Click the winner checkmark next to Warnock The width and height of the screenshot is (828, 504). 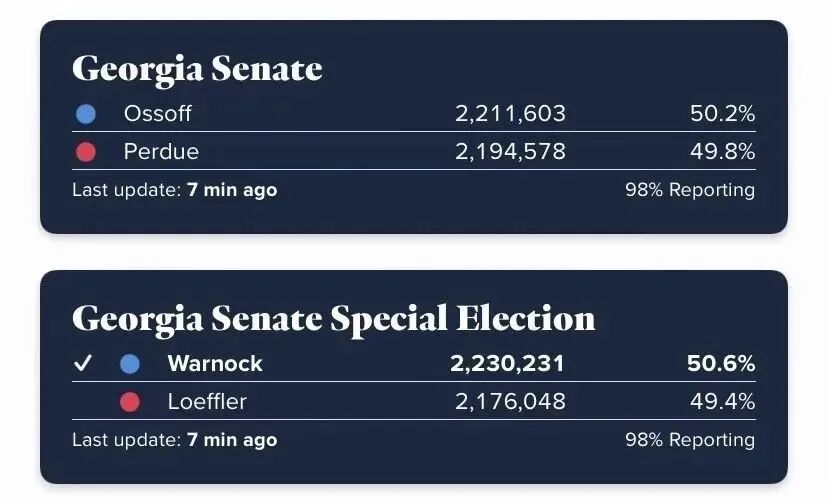[x=84, y=364]
